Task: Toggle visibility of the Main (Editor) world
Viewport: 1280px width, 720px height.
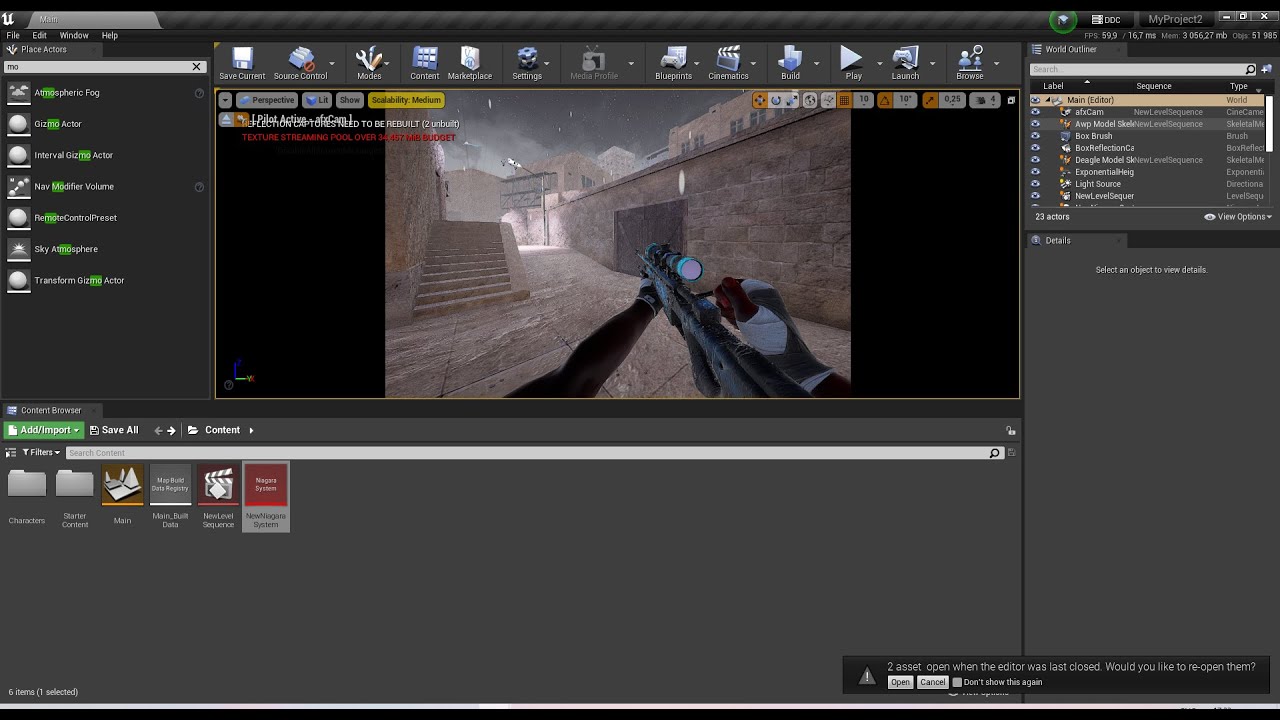Action: click(x=1035, y=100)
